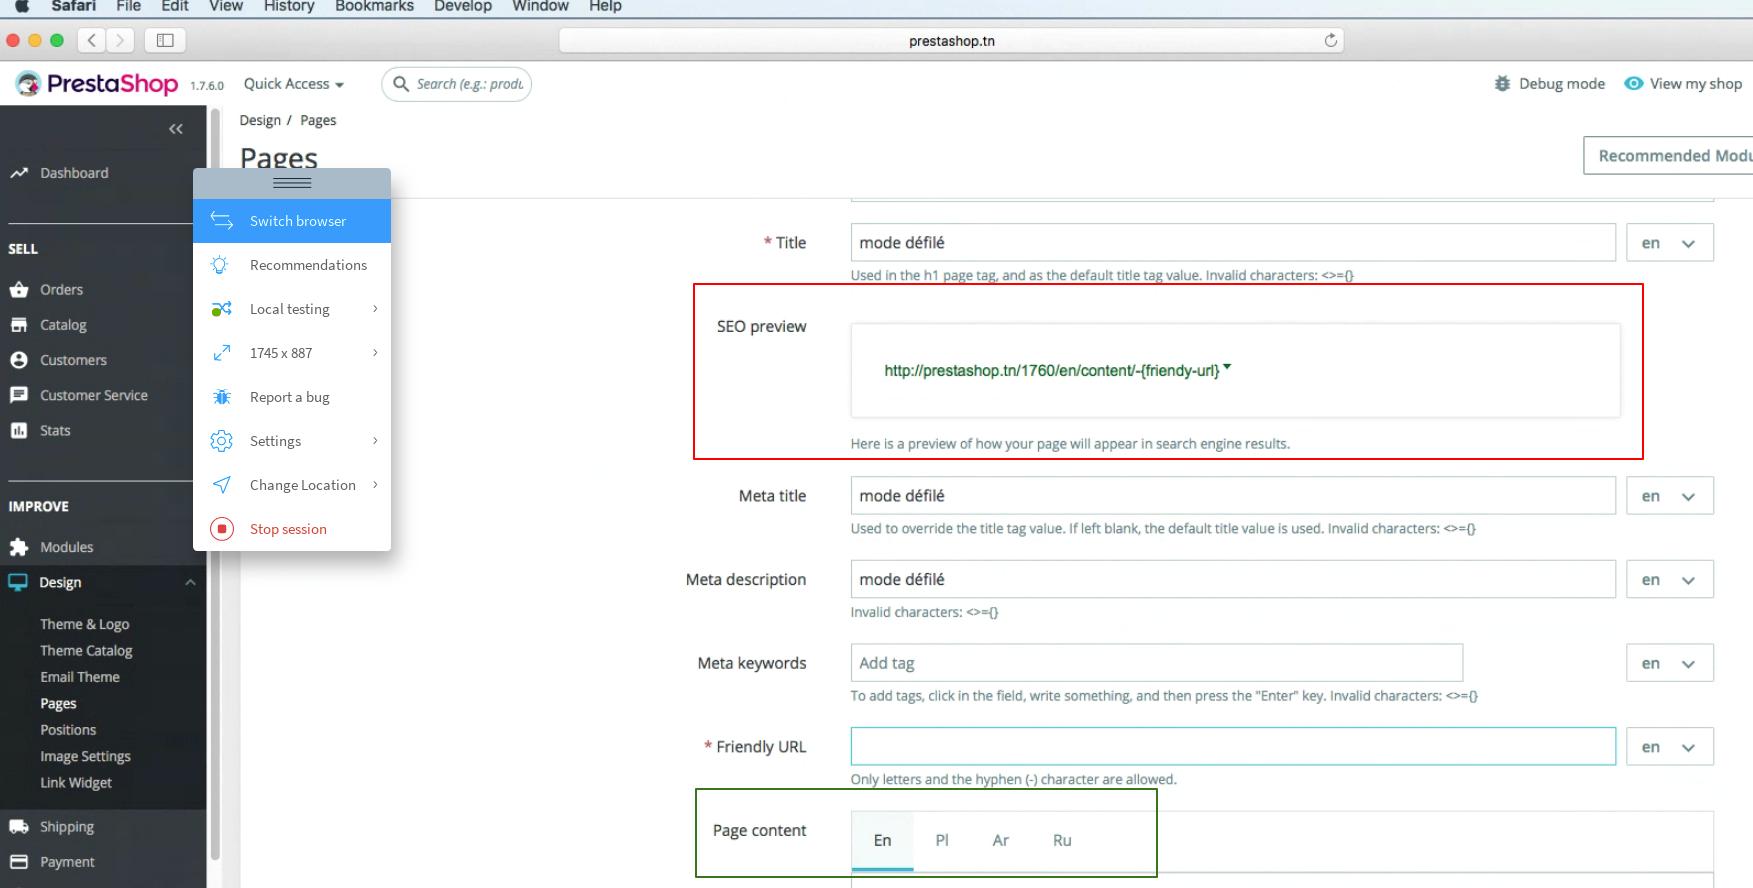Click the Orders basket icon
The width and height of the screenshot is (1753, 888).
[18, 290]
